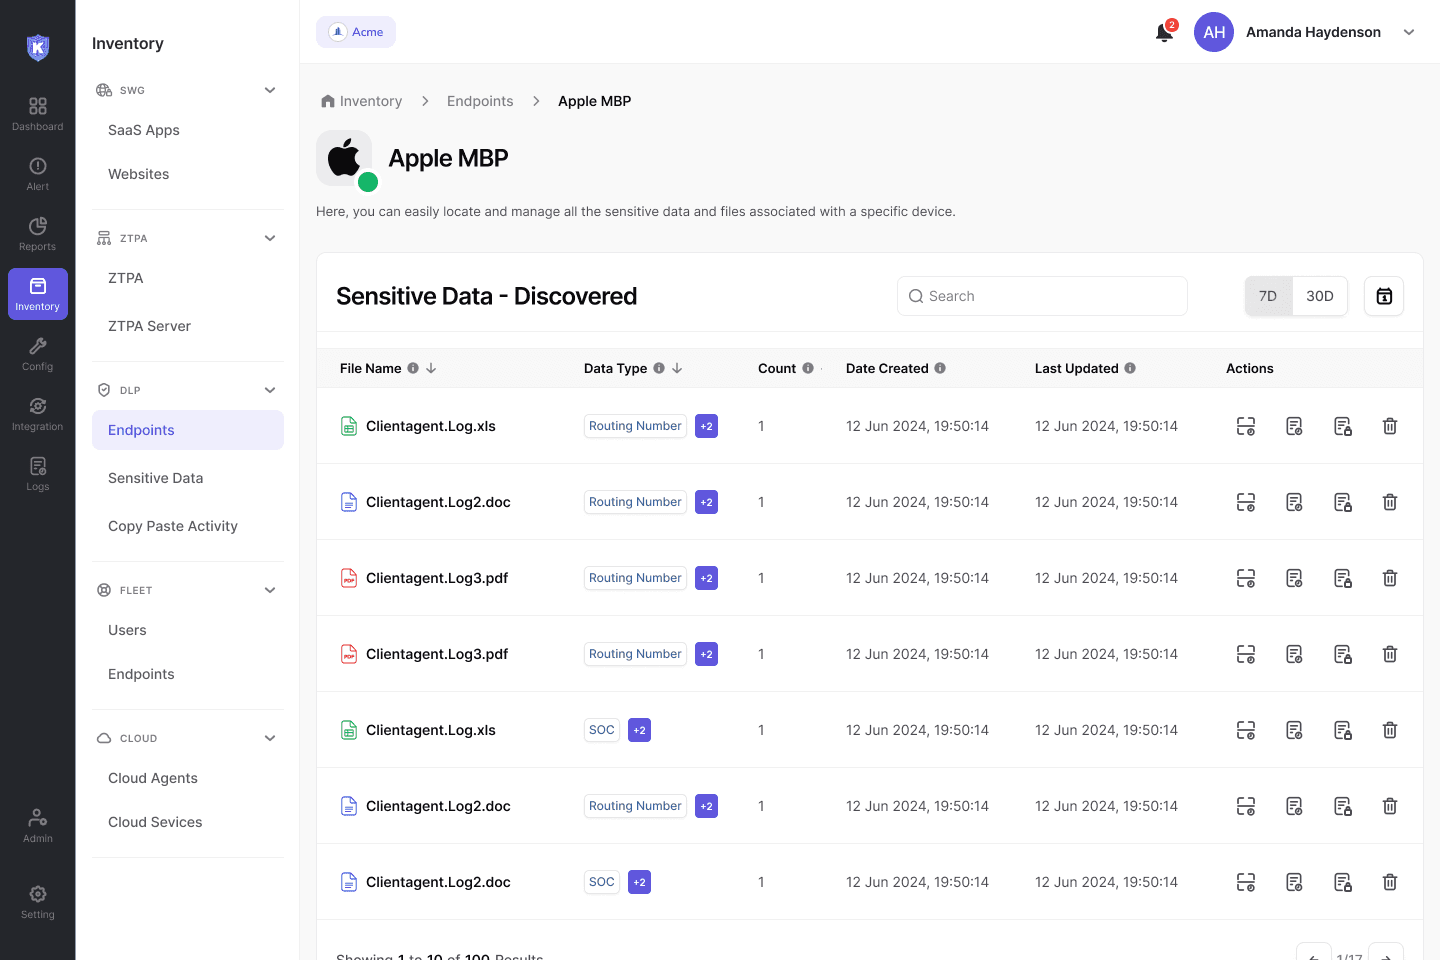Viewport: 1440px width, 960px height.
Task: Switch time range to 7D
Action: (x=1268, y=296)
